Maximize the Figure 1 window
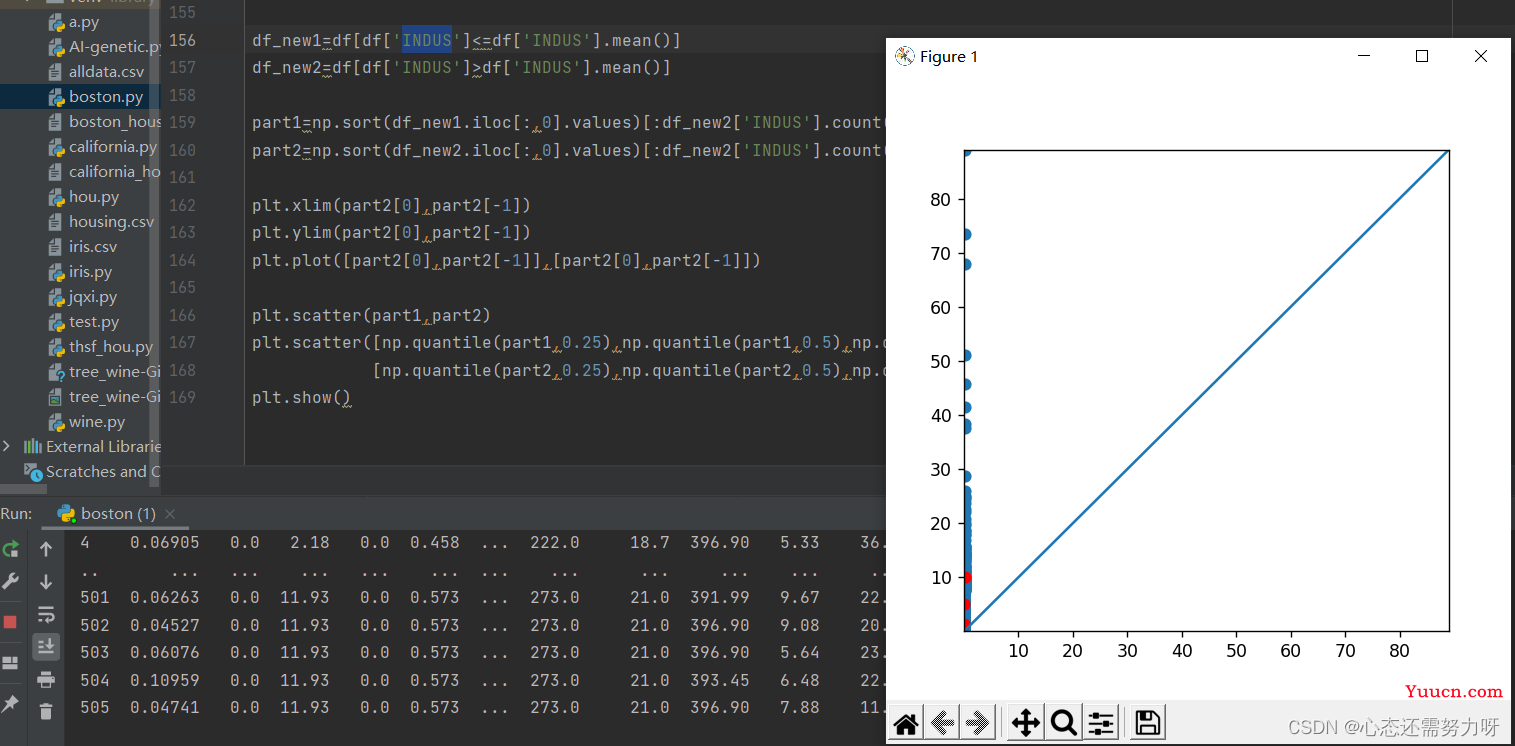The height and width of the screenshot is (746, 1515). point(1422,56)
